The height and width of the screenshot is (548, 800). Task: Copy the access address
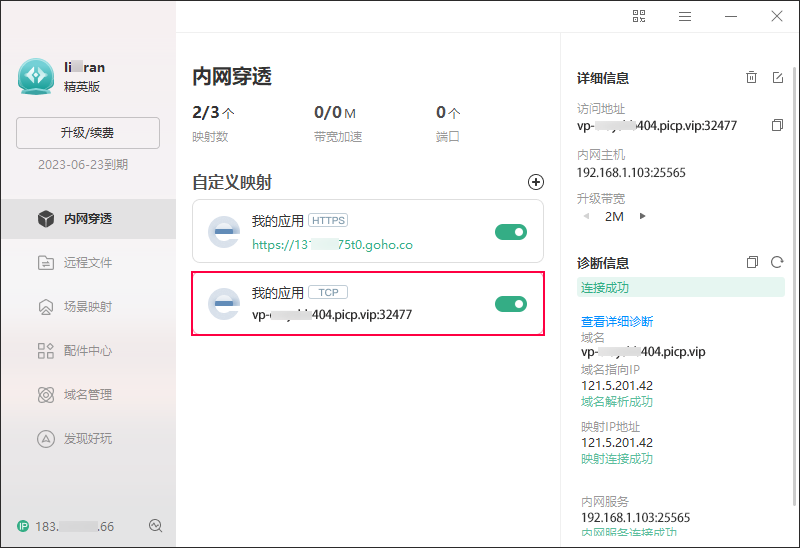point(777,125)
